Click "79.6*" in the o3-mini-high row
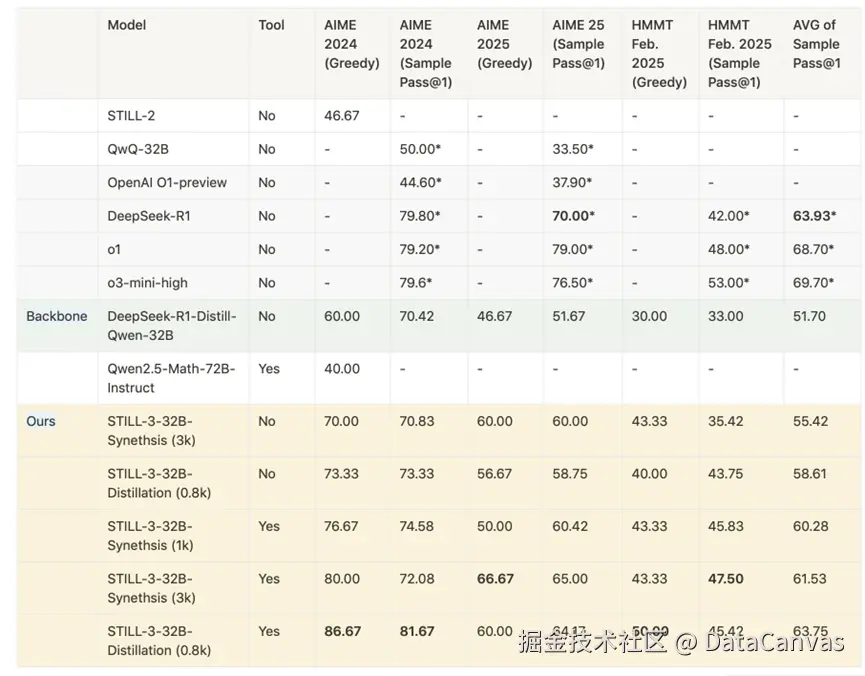 pyautogui.click(x=415, y=283)
